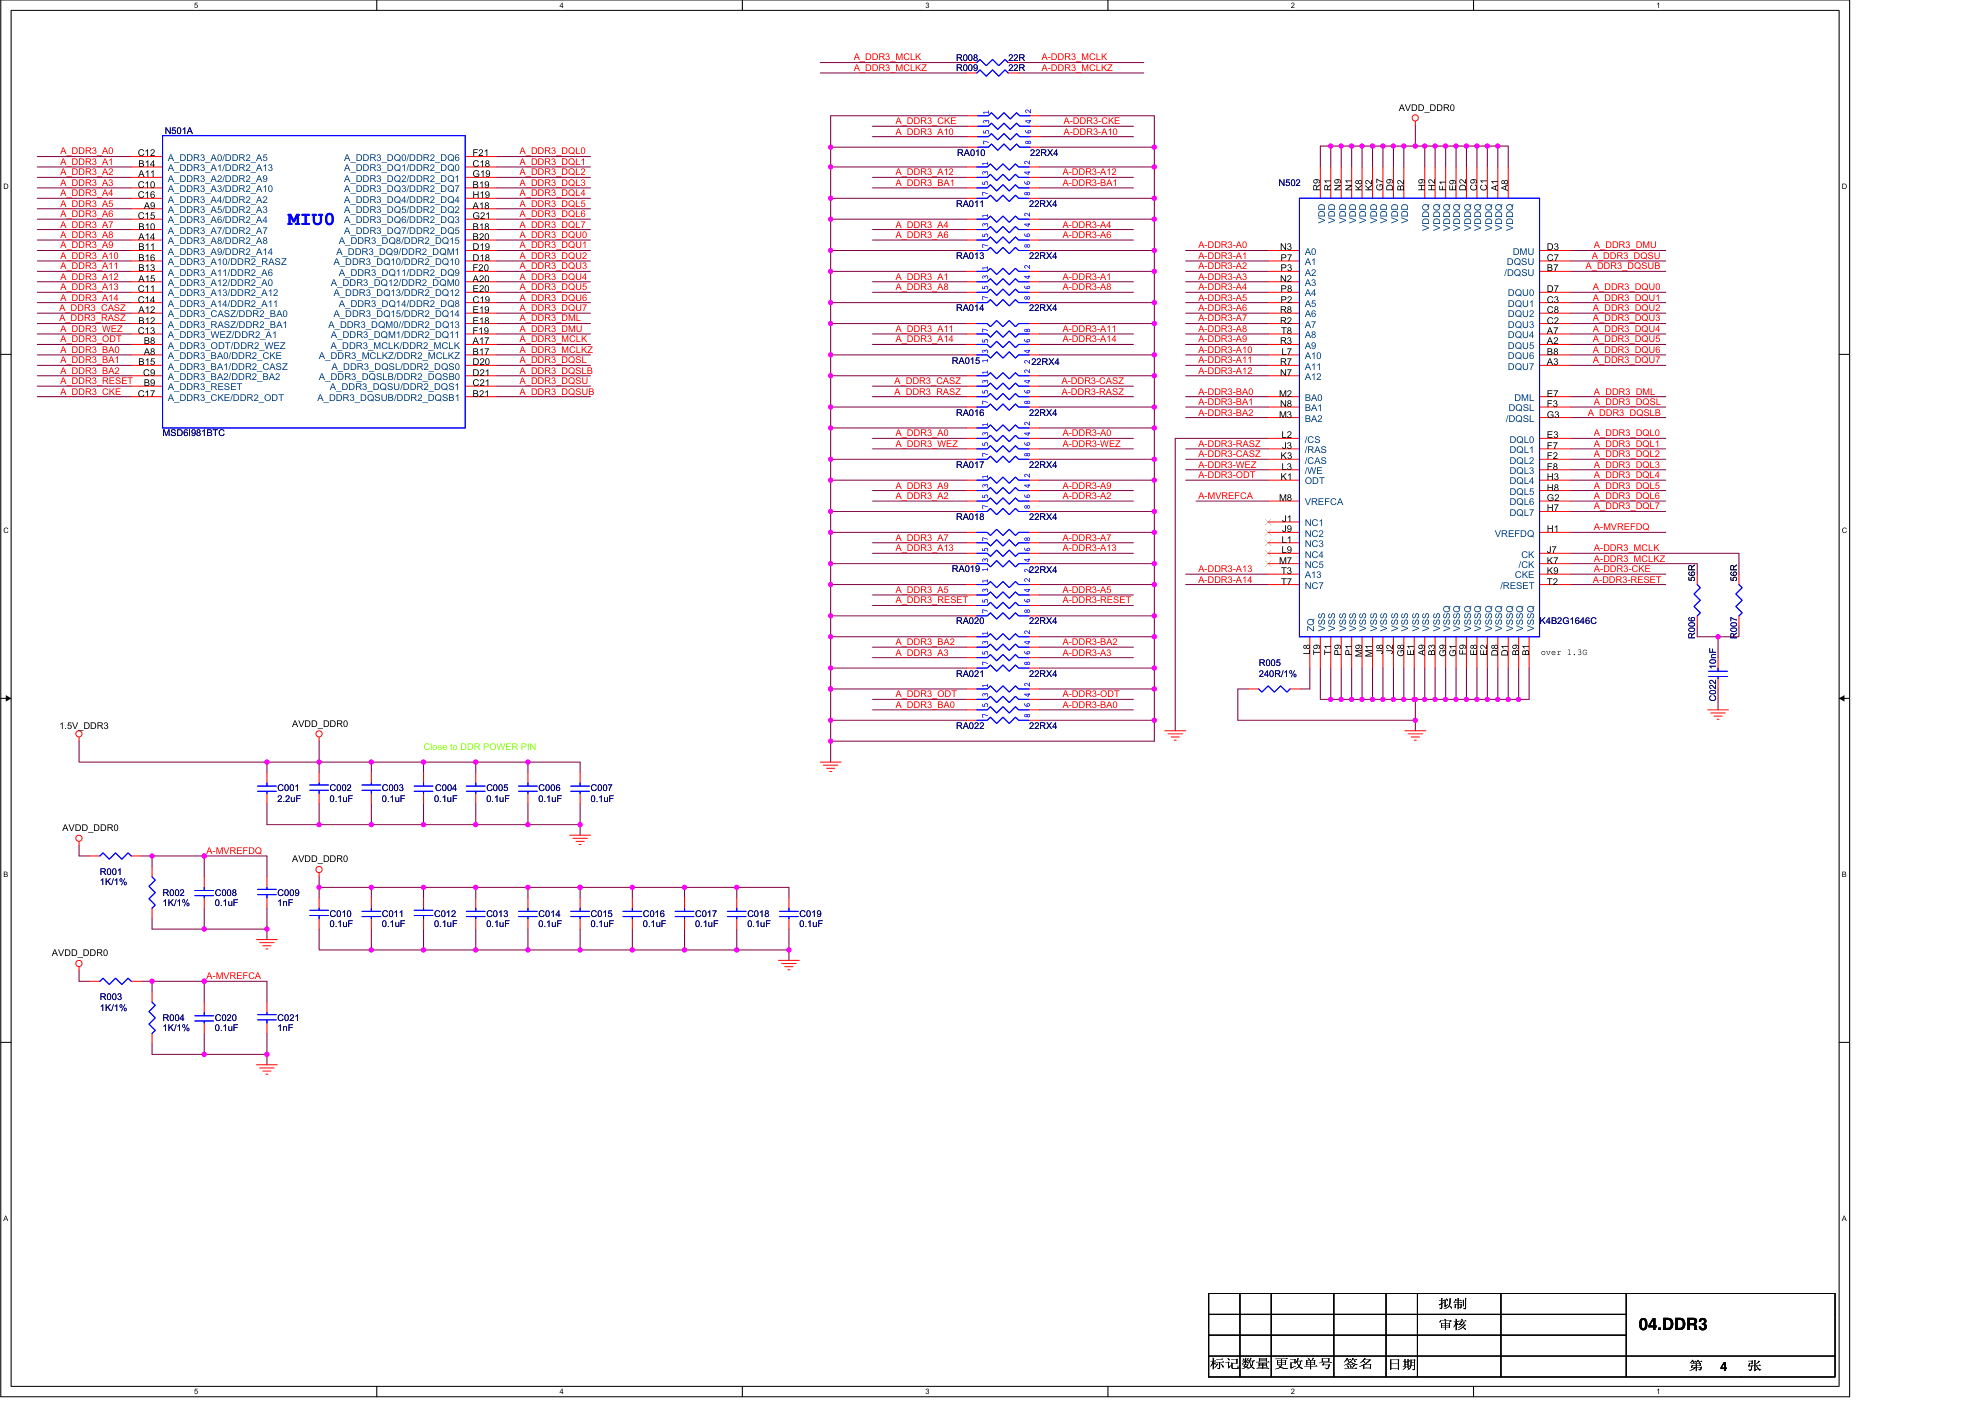Click the A-MVREFCA net label near R003

pyautogui.click(x=234, y=976)
